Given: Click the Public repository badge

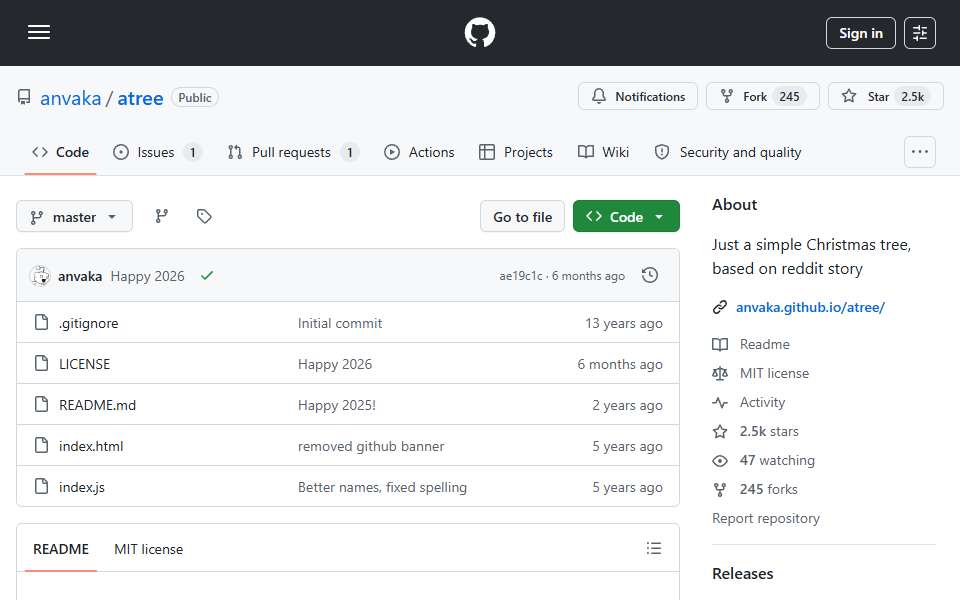Looking at the screenshot, I should (195, 97).
